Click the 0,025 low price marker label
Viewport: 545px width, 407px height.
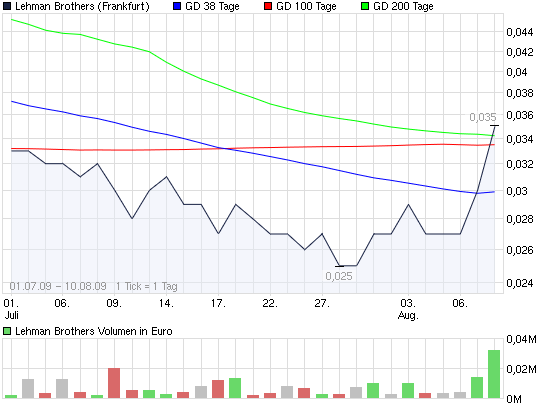pos(339,276)
